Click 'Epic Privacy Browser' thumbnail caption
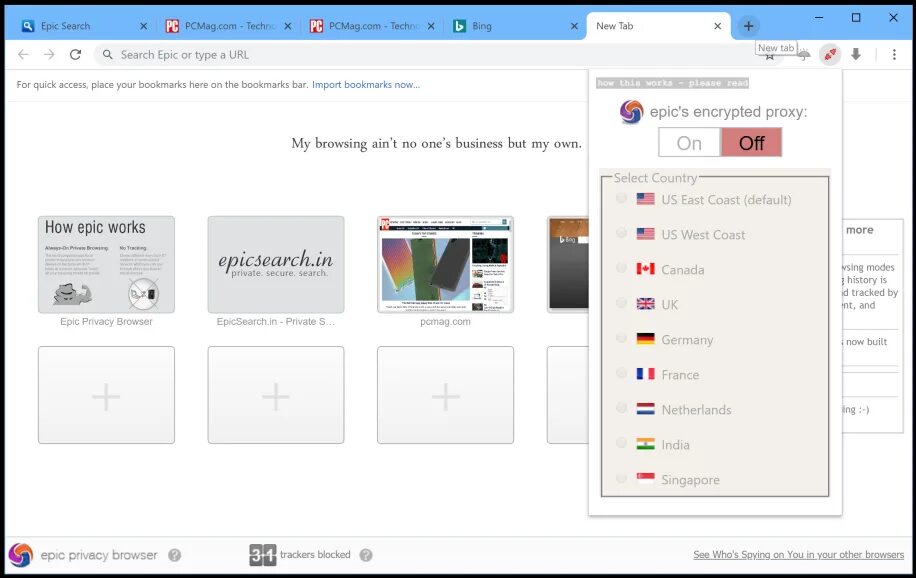This screenshot has width=916, height=578. tap(106, 321)
